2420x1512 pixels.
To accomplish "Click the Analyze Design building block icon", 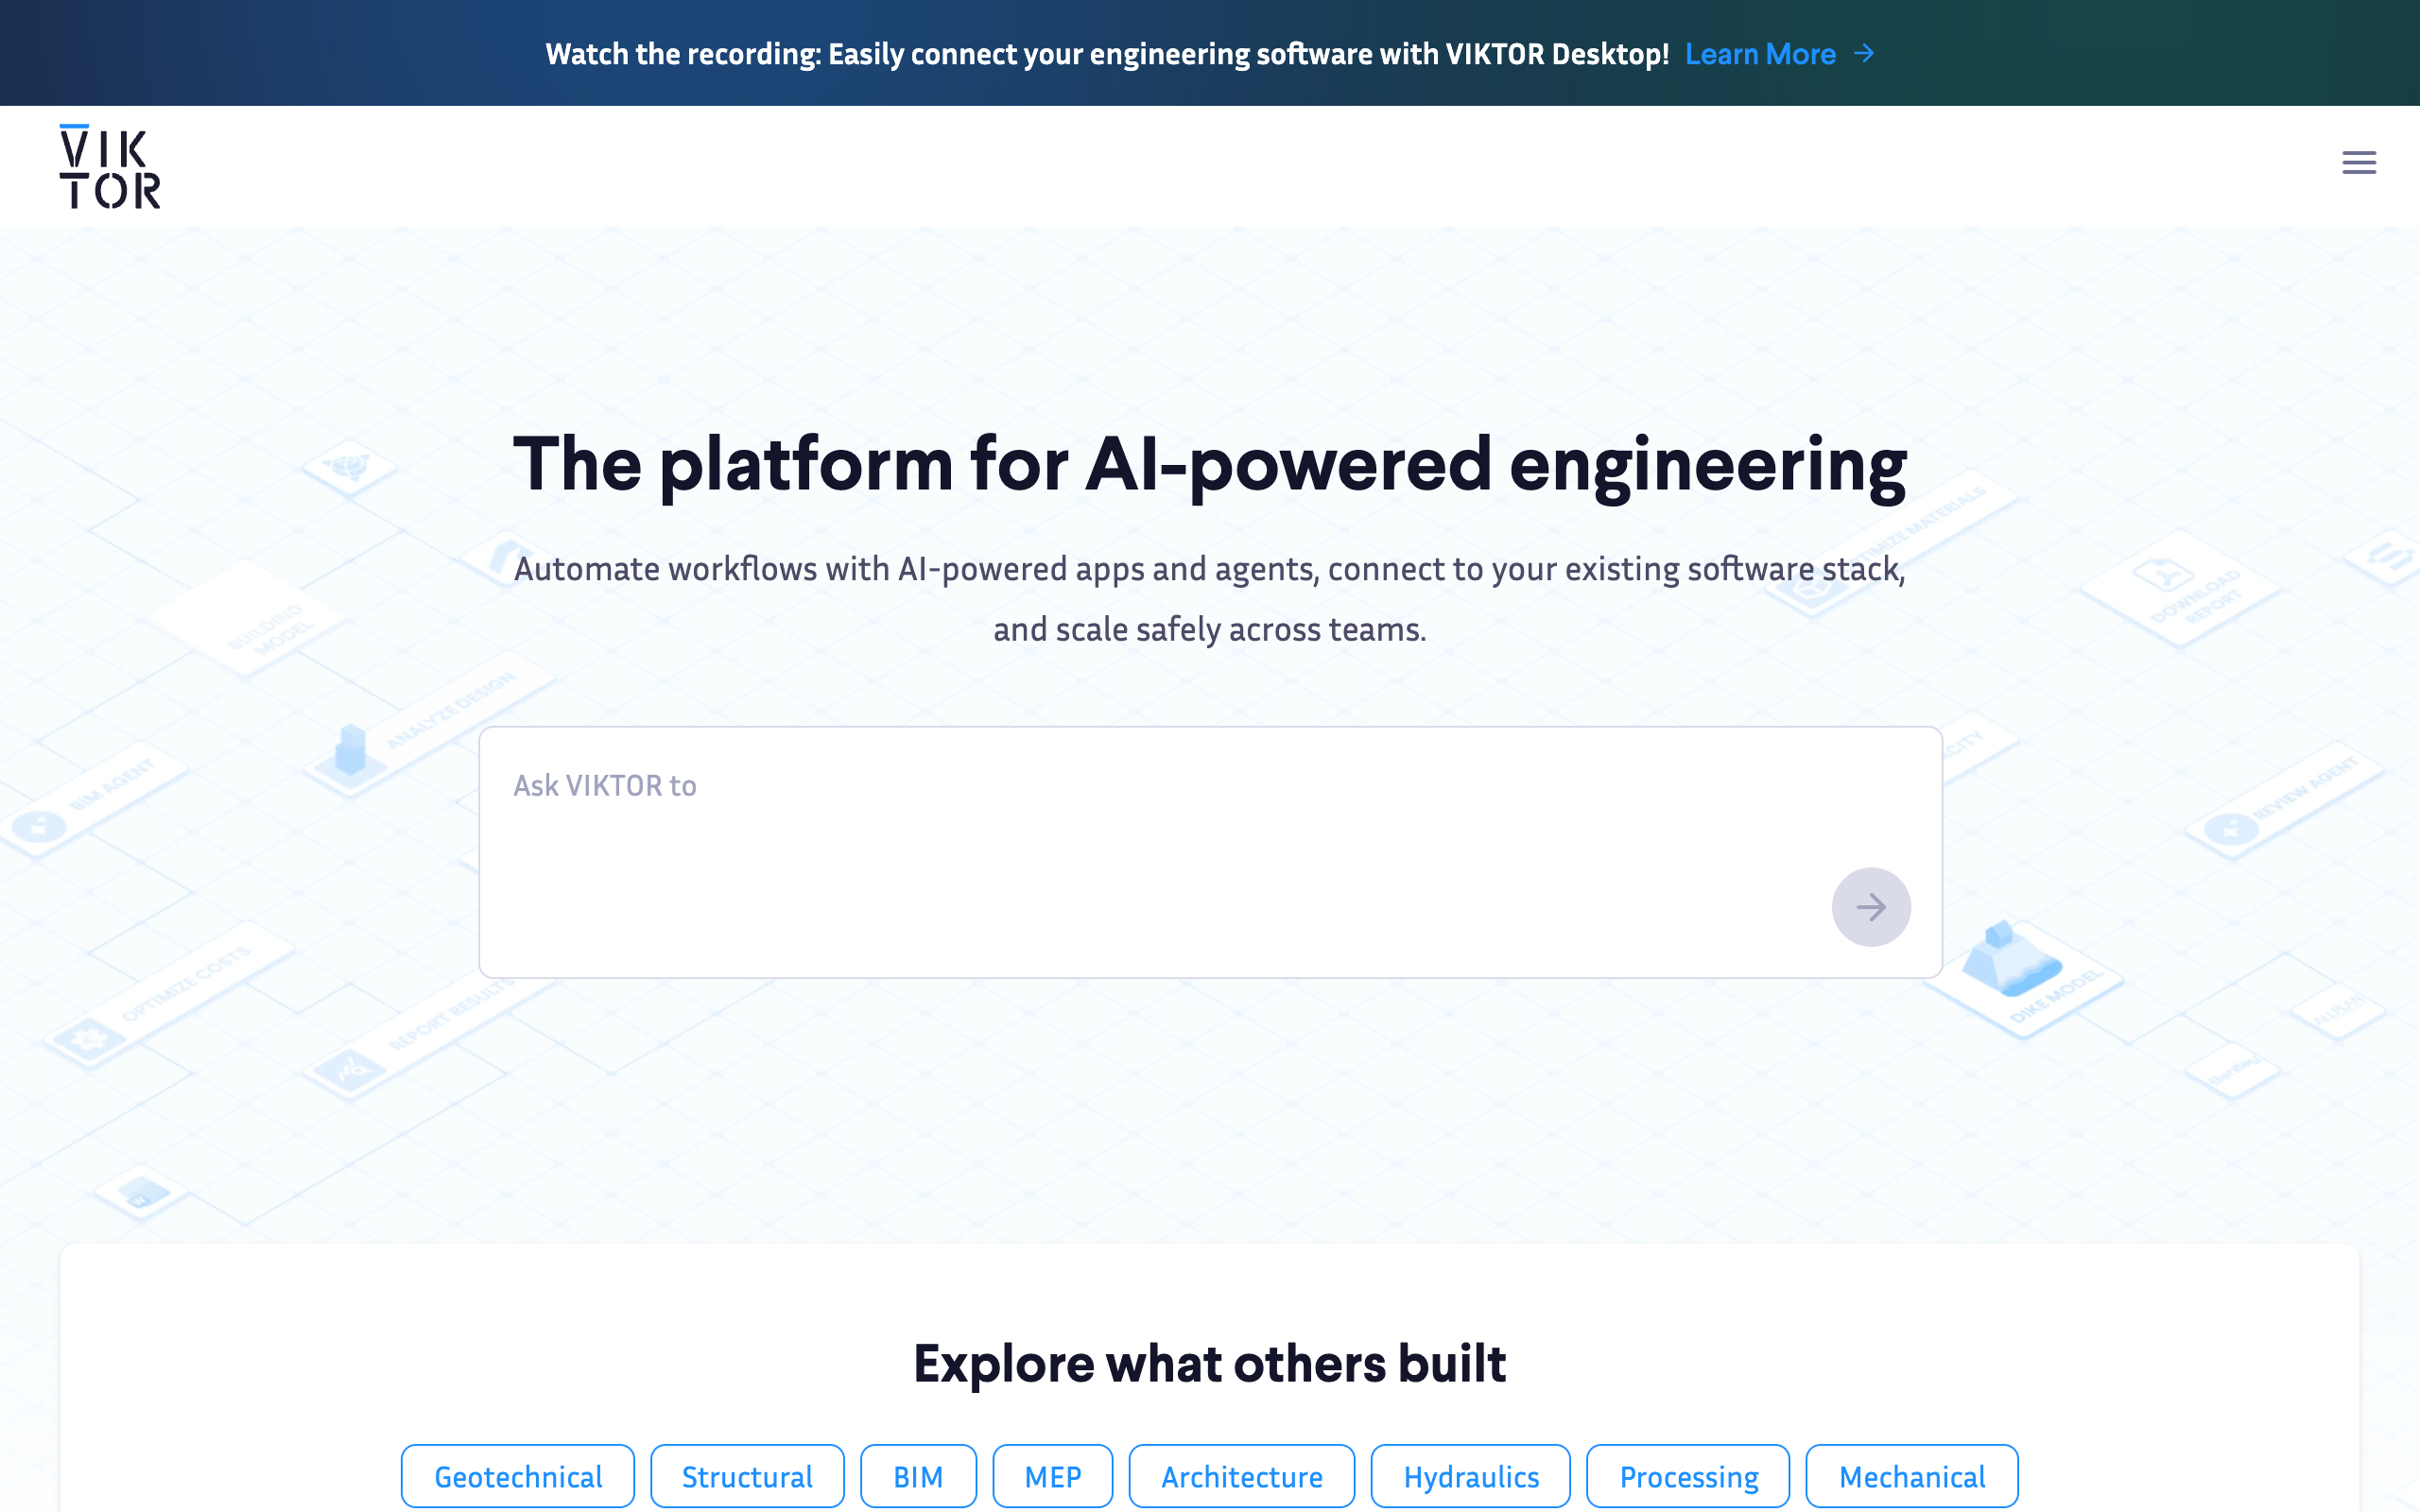I will [350, 750].
